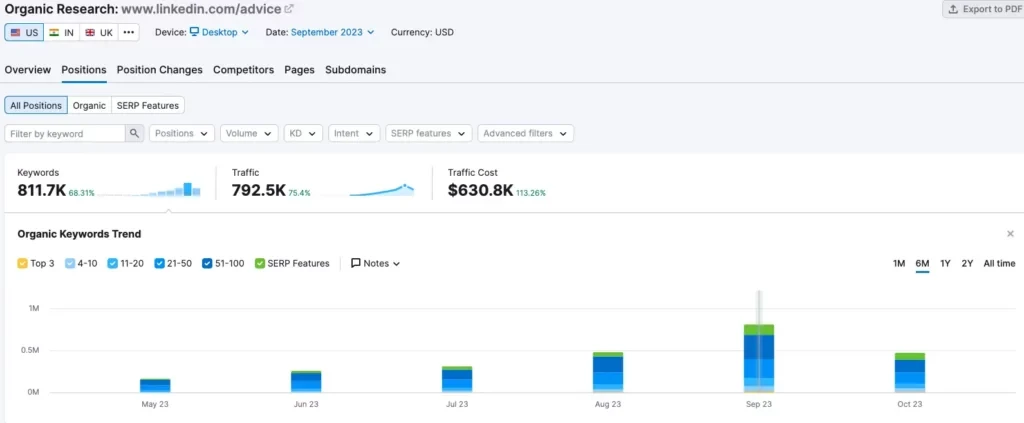Screen dimensions: 1024x423
Task: Select the SERP Features positions filter
Action: point(148,105)
